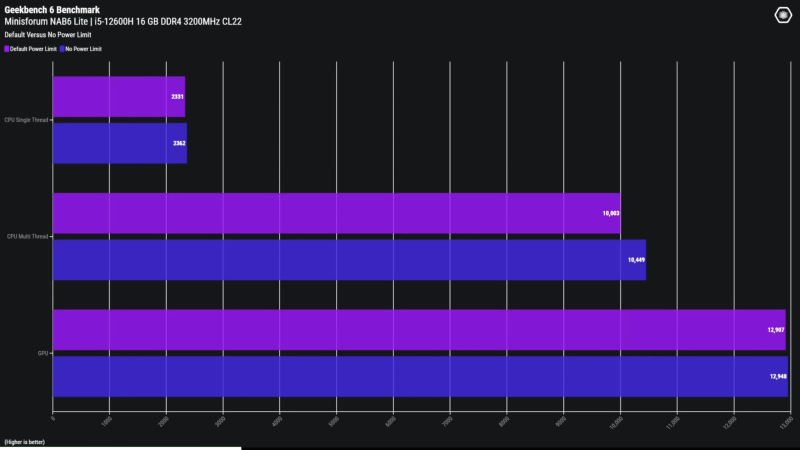Click the blue No Power Limit legend swatch
This screenshot has height=450, width=800.
click(x=61, y=48)
